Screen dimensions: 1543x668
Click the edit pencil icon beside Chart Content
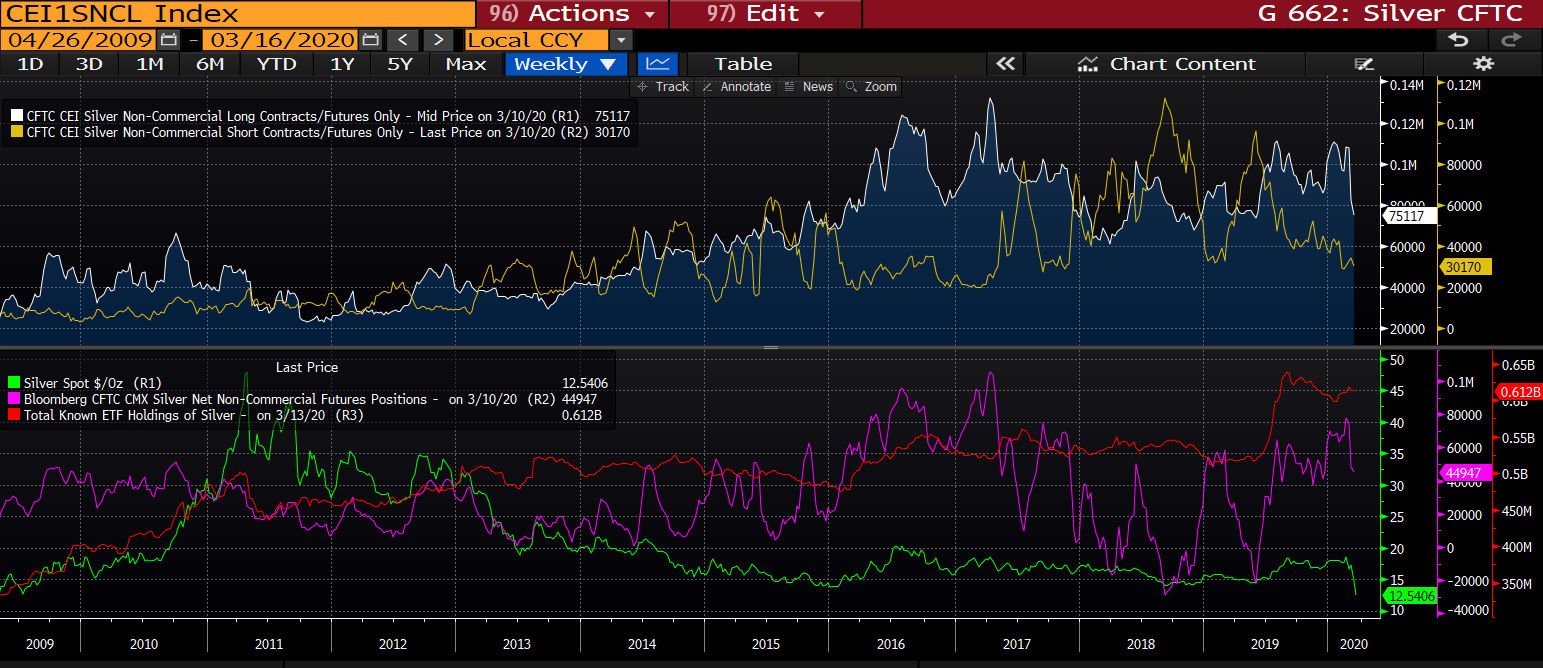(x=1364, y=64)
